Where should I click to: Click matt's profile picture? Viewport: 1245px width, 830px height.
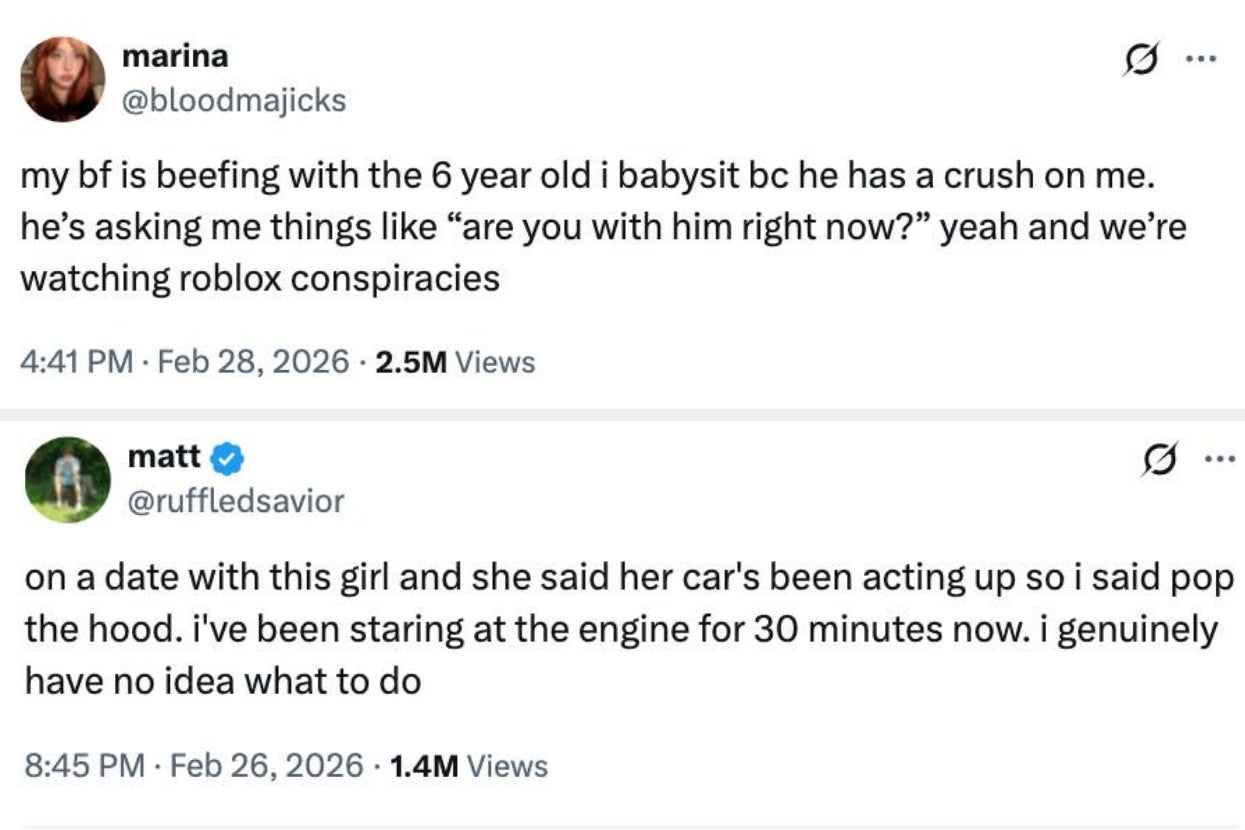pyautogui.click(x=65, y=480)
